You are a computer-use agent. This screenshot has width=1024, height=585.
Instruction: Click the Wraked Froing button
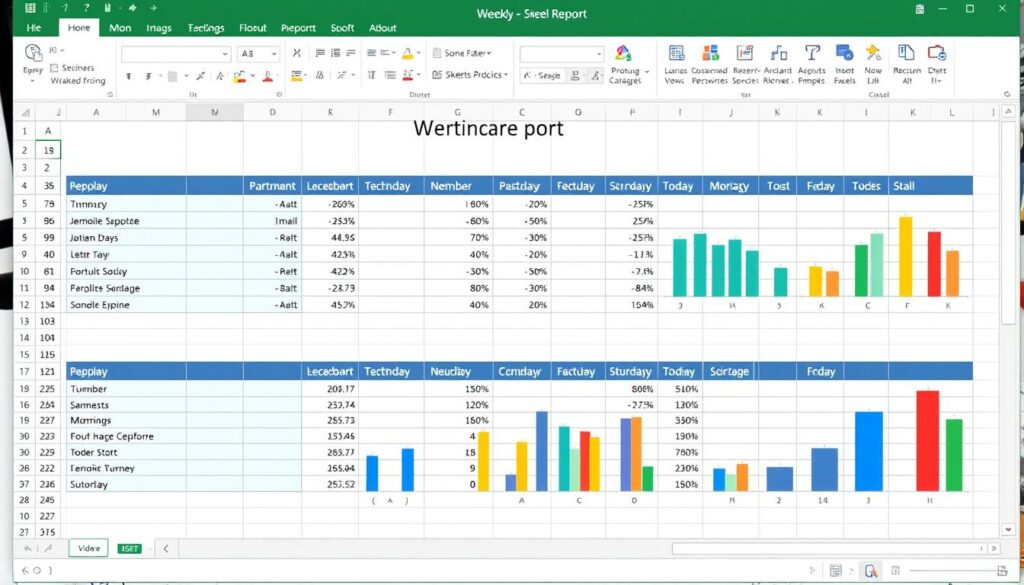click(78, 81)
